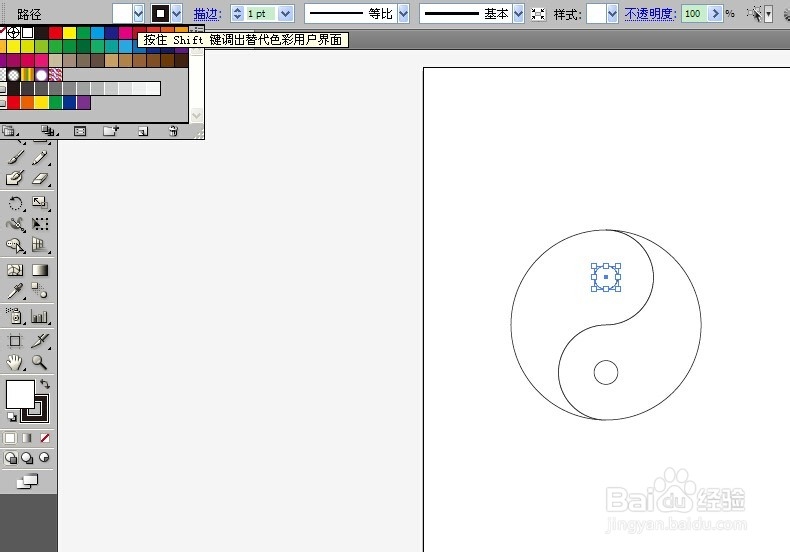Viewport: 790px width, 552px height.
Task: Open the opacity slider arrow beside 100
Action: 715,14
